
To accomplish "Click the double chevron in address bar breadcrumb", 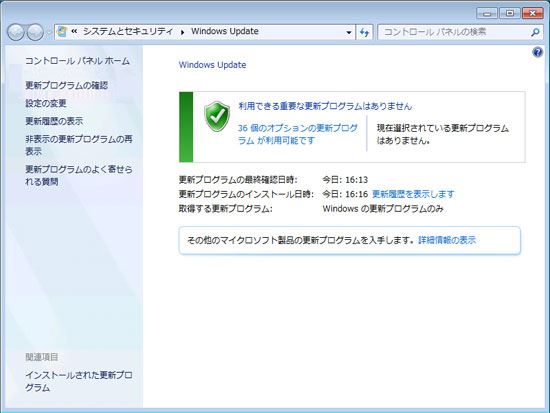I will pyautogui.click(x=74, y=32).
